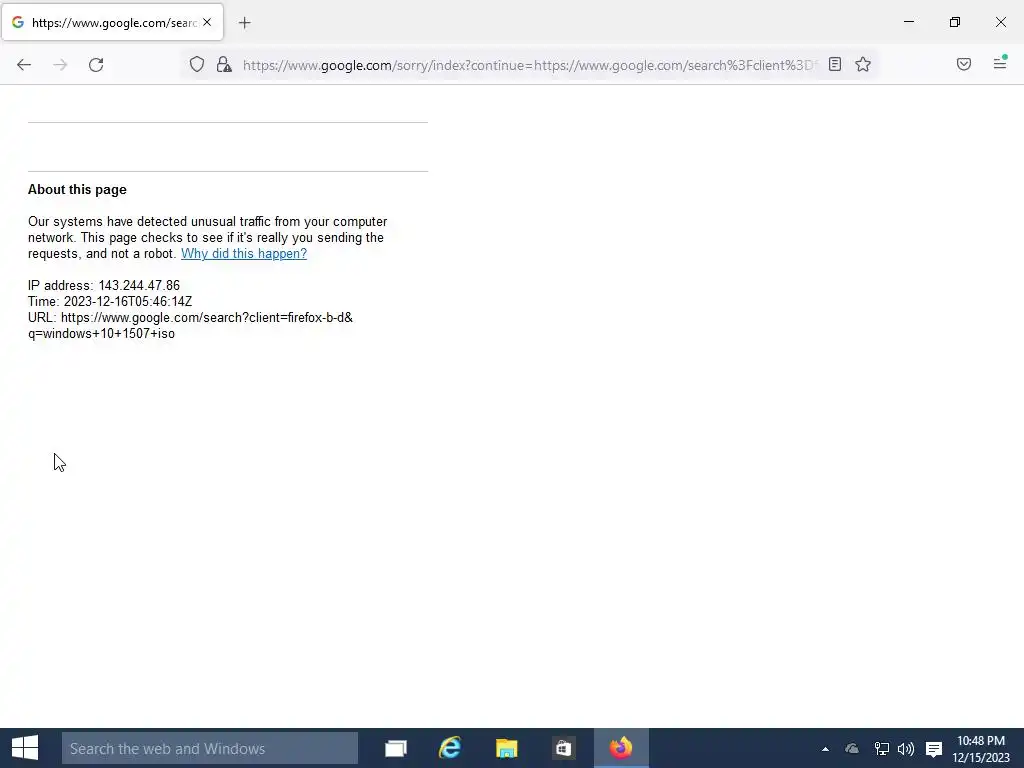Launch Microsoft Edge from taskbar
Screen dimensions: 1024x768
450,748
